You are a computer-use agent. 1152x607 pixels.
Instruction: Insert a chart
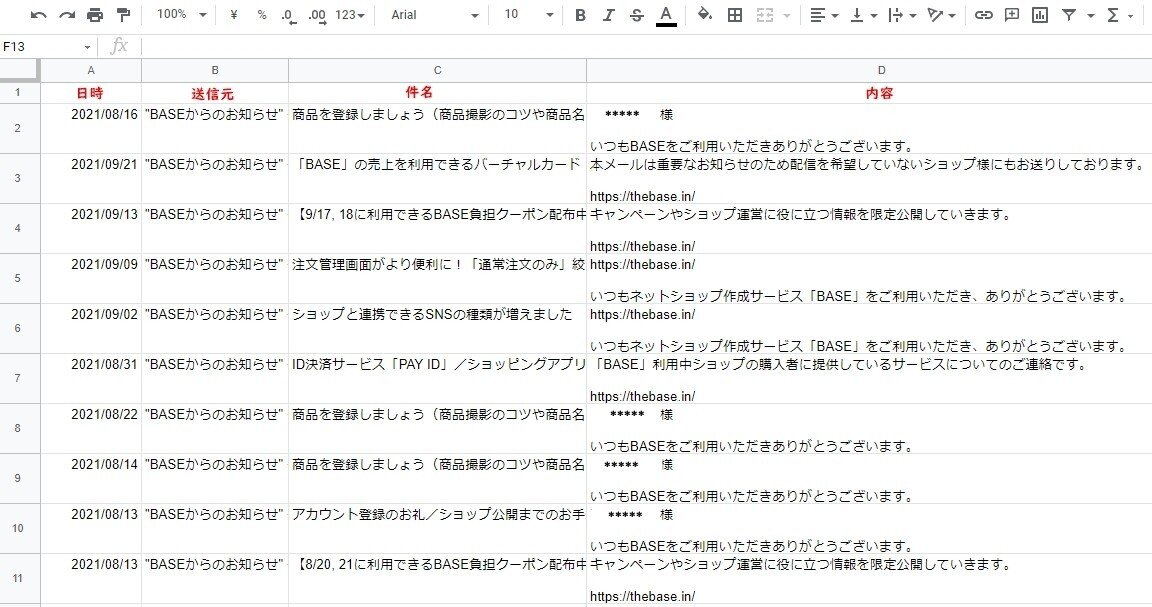[1039, 15]
